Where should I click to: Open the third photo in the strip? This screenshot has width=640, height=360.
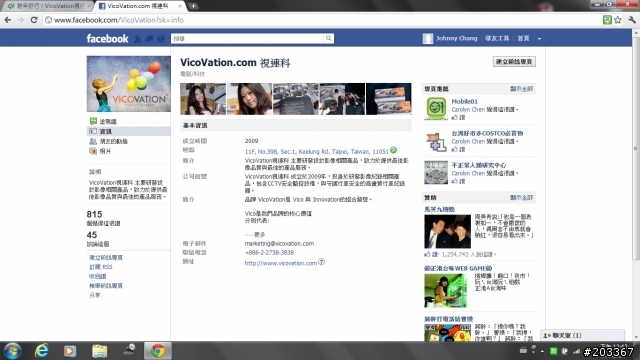[x=296, y=99]
